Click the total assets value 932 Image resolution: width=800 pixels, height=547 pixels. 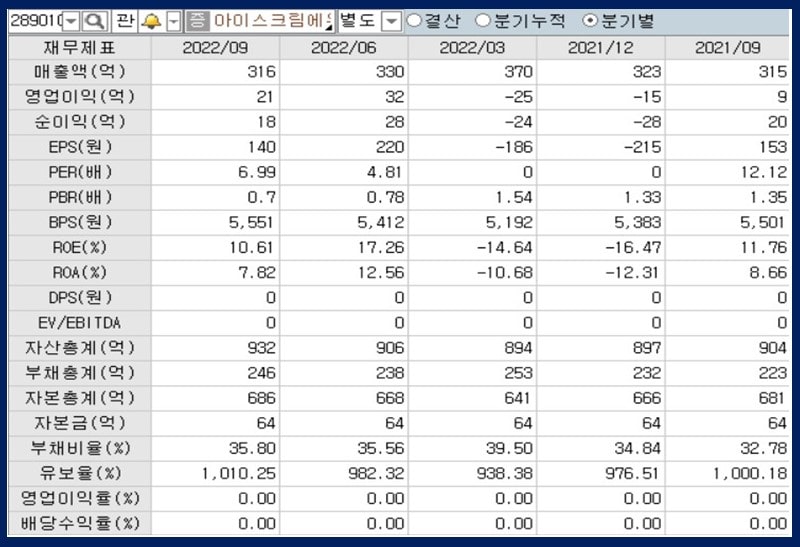pos(262,348)
